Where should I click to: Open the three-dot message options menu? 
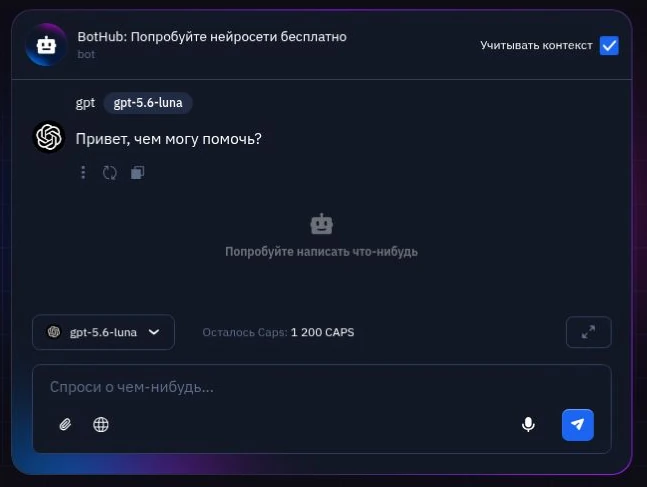83,173
